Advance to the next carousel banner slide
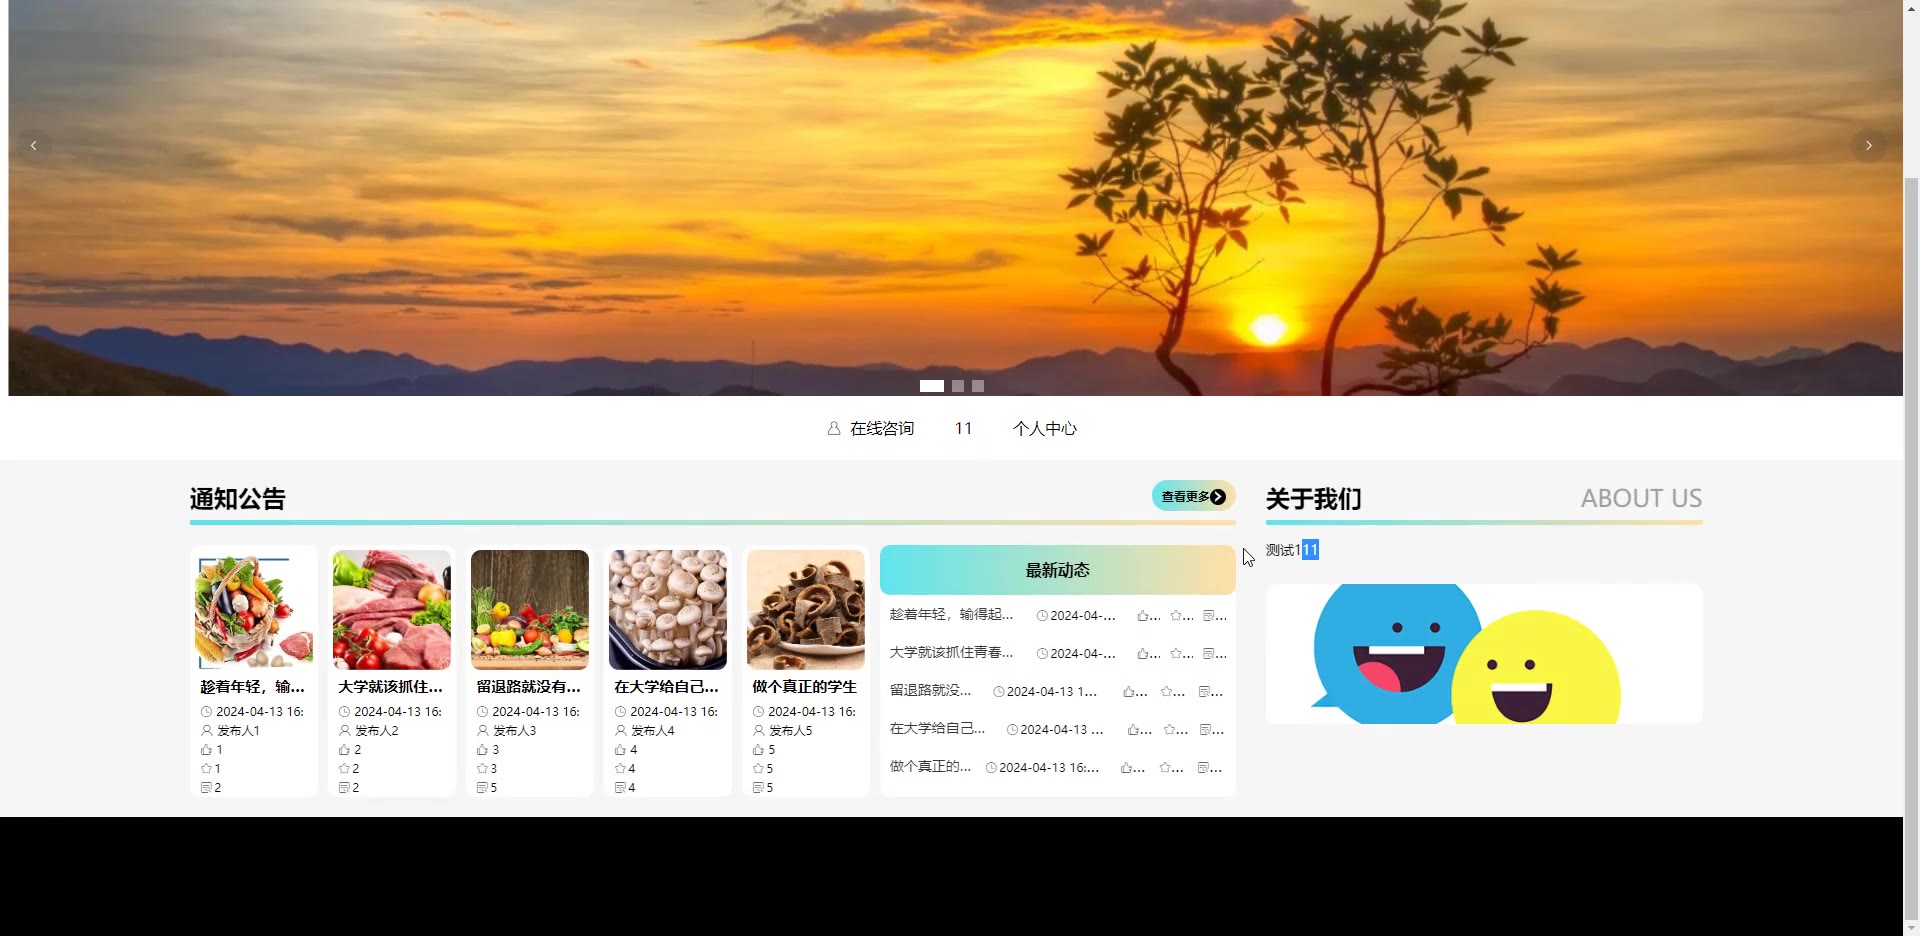Screen dimensions: 1920x936 click(1868, 146)
